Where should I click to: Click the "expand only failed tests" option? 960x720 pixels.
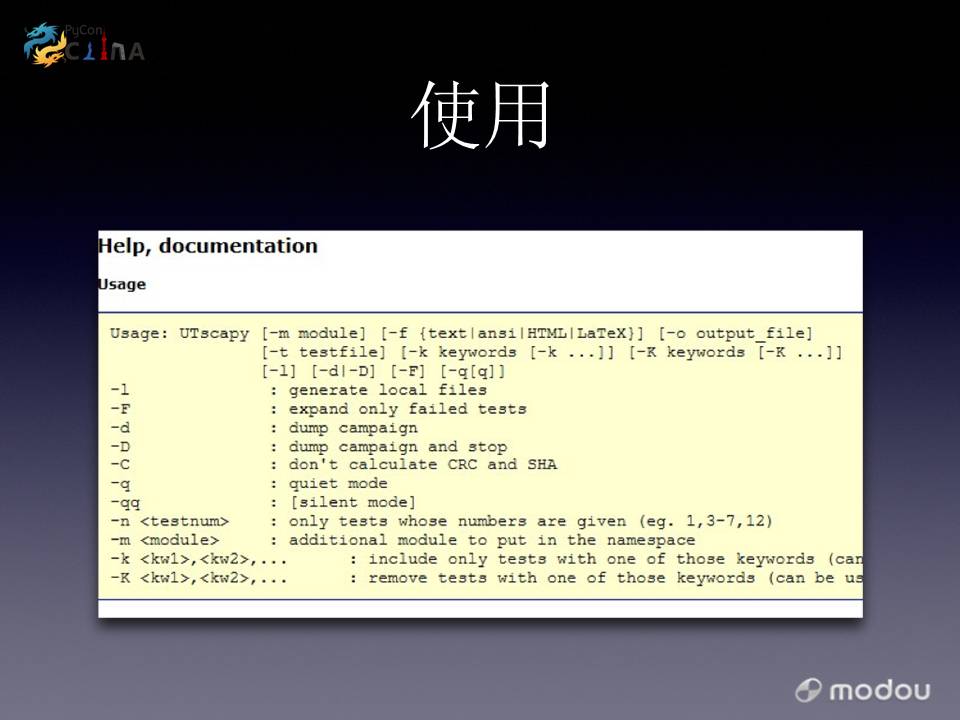coord(407,409)
